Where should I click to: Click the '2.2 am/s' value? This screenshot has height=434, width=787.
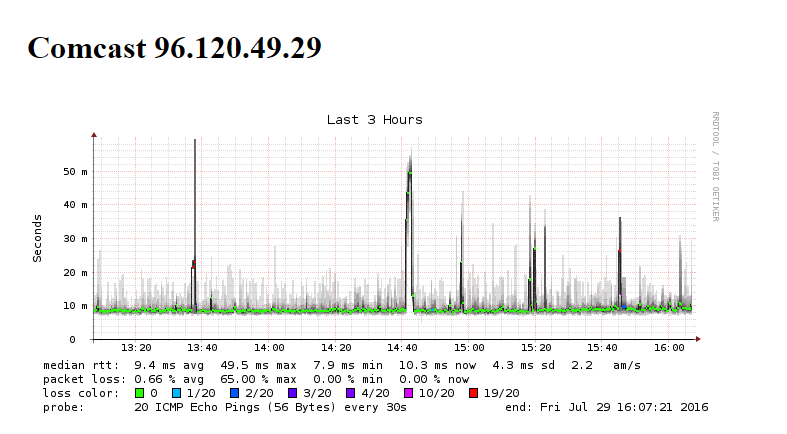tap(606, 365)
